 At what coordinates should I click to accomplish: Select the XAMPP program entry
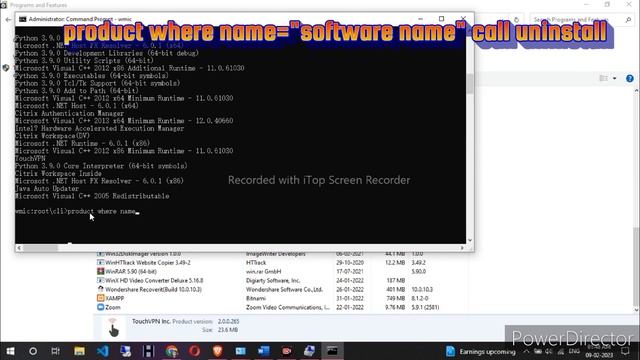282,298
